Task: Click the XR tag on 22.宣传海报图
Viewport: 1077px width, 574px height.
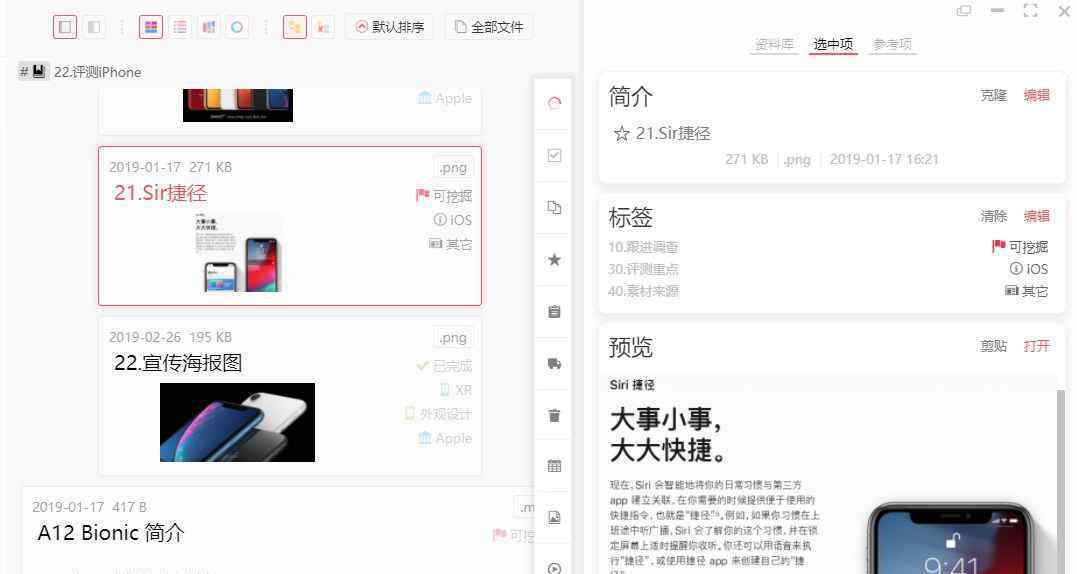Action: click(x=455, y=390)
